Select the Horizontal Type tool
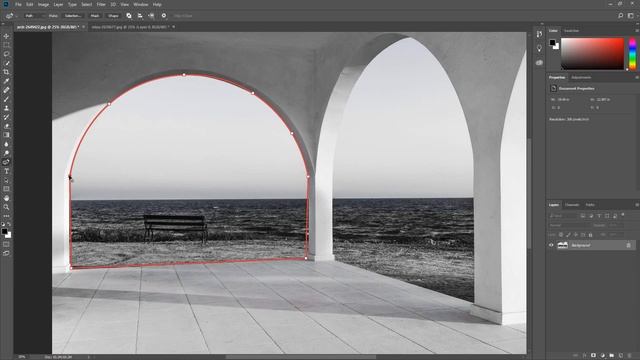The width and height of the screenshot is (640, 360). coord(6,171)
